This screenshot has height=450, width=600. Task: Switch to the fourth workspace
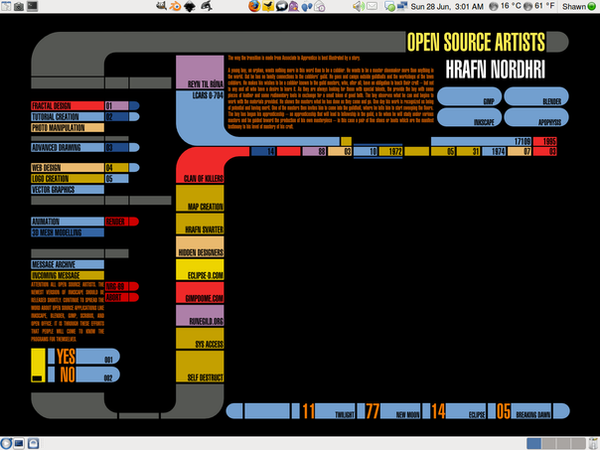(x=579, y=443)
